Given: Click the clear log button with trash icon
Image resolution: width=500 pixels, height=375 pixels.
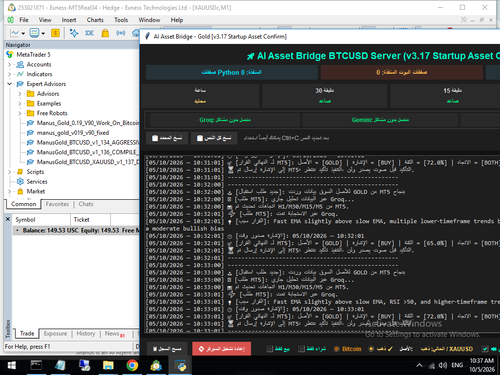Looking at the screenshot, I should [167, 349].
